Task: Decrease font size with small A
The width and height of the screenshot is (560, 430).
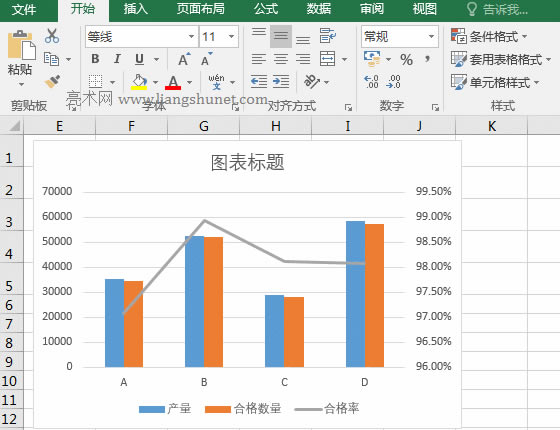Action: [x=206, y=59]
